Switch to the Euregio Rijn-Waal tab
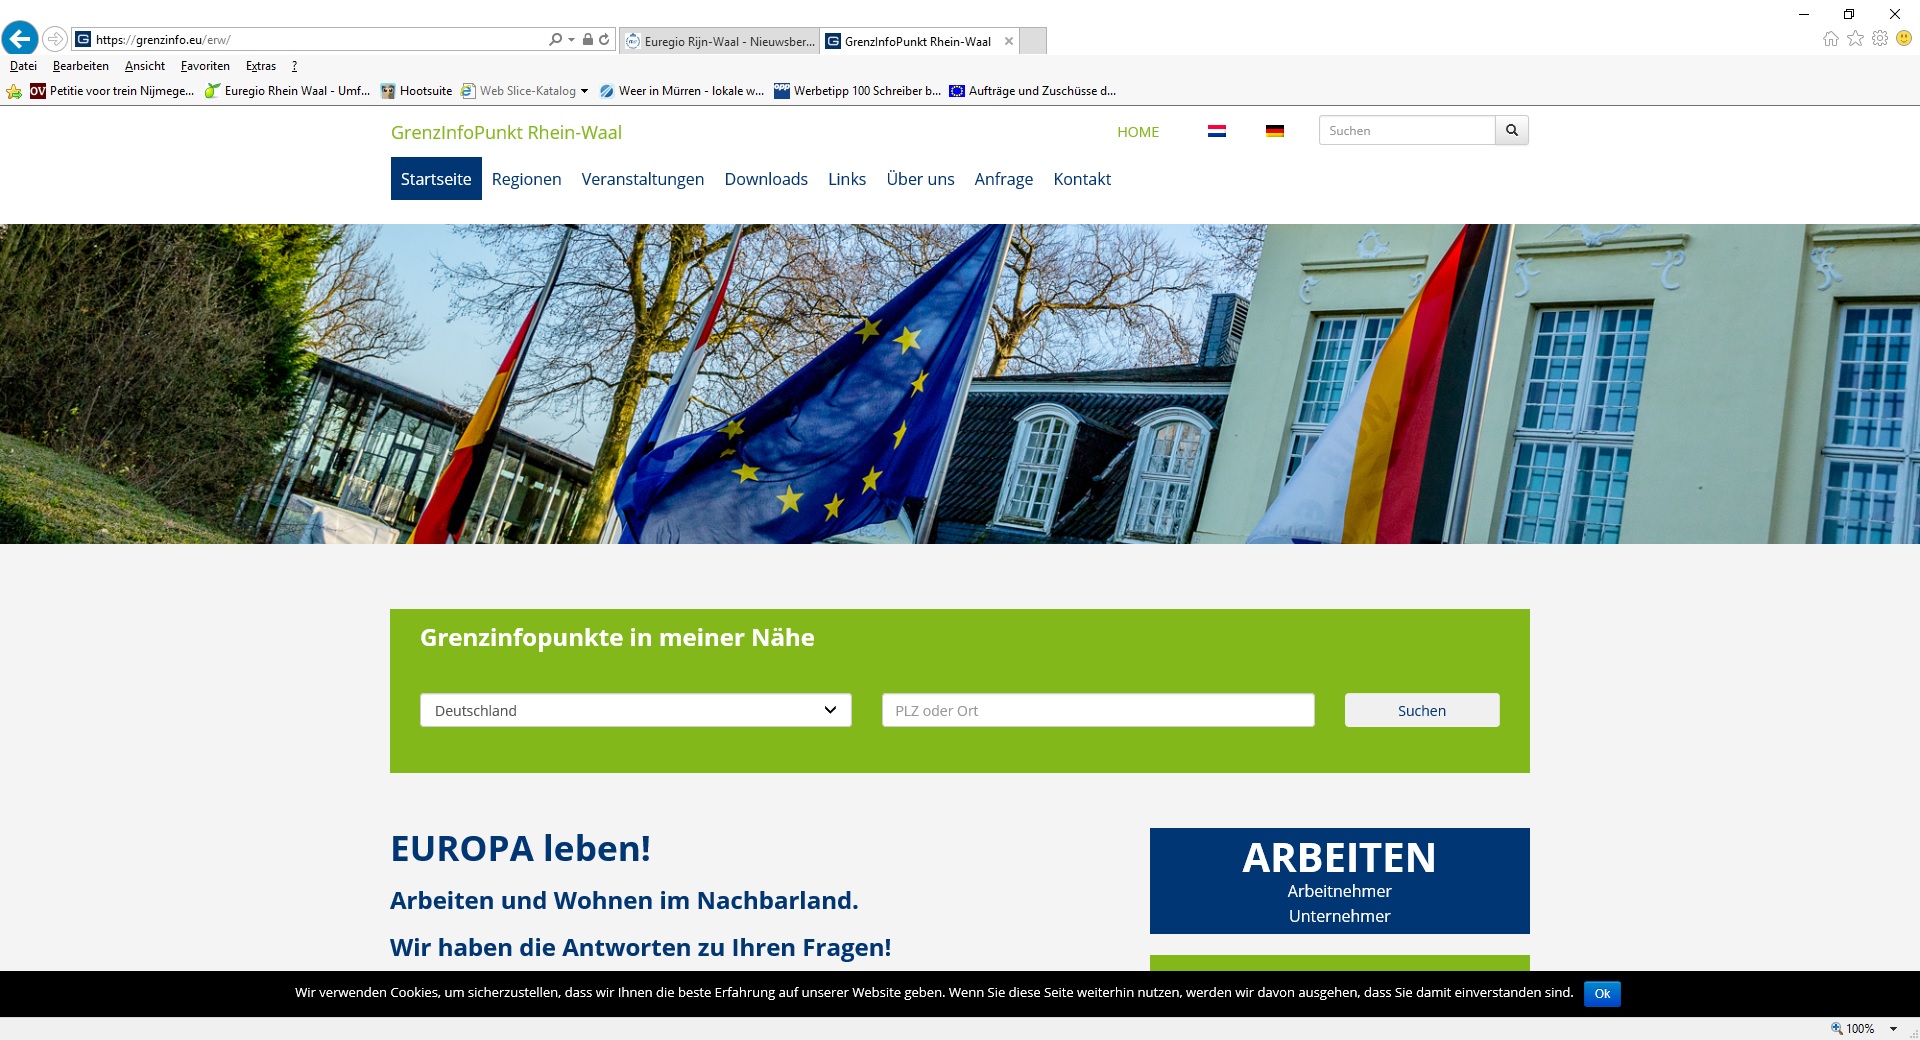This screenshot has width=1920, height=1040. coord(720,41)
